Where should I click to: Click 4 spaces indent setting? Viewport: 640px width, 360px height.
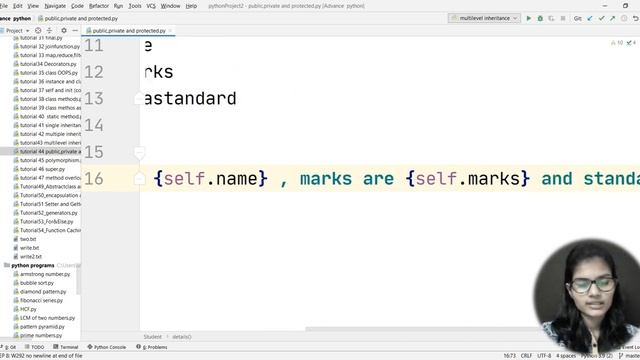[566, 356]
